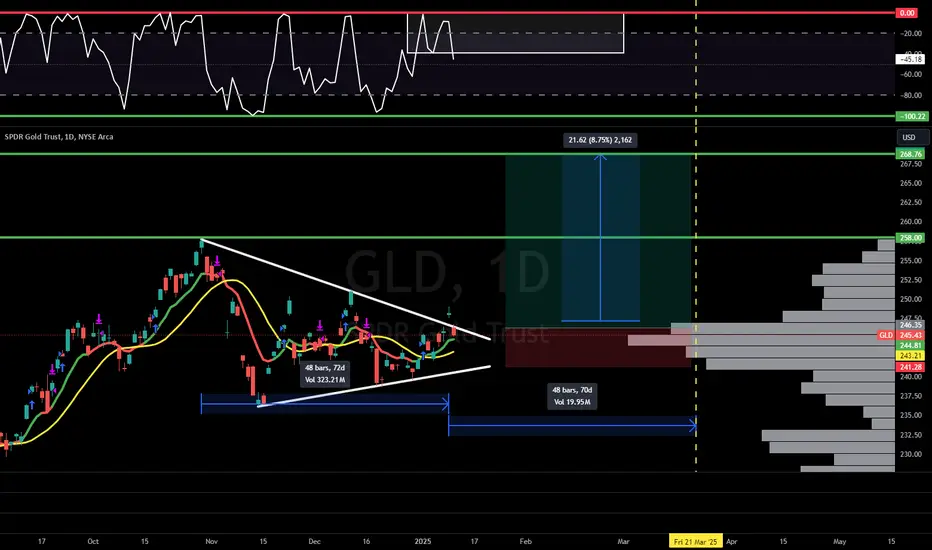
Task: Select the green 244.81 moving average label
Action: (x=911, y=345)
